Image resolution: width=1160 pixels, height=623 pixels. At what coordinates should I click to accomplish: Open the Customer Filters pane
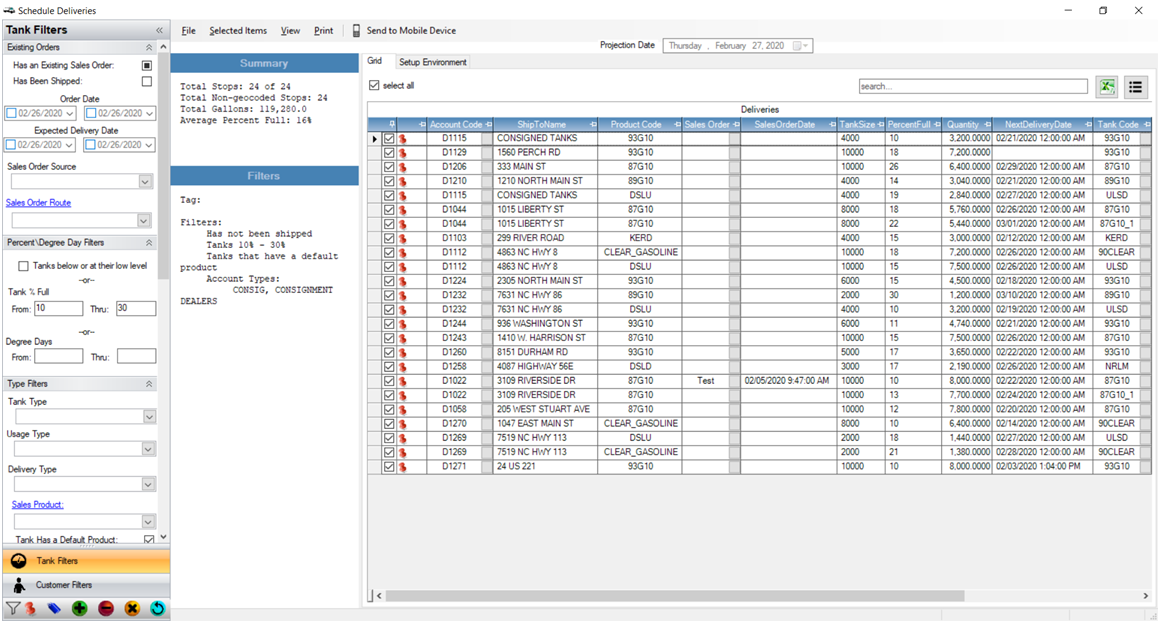coord(85,585)
